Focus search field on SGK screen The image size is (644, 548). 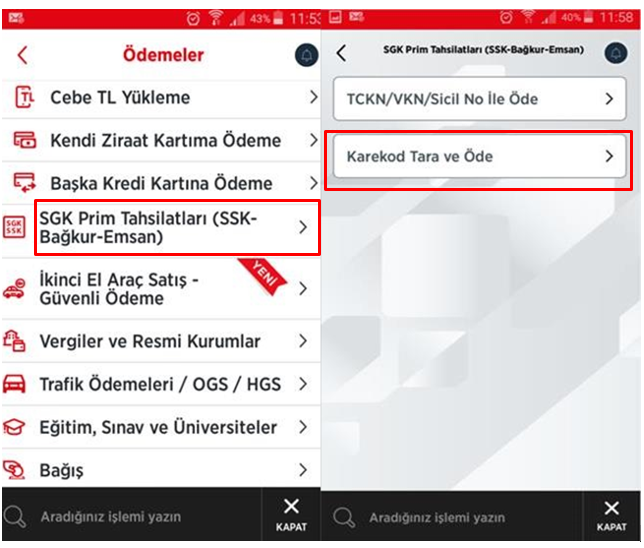(452, 516)
